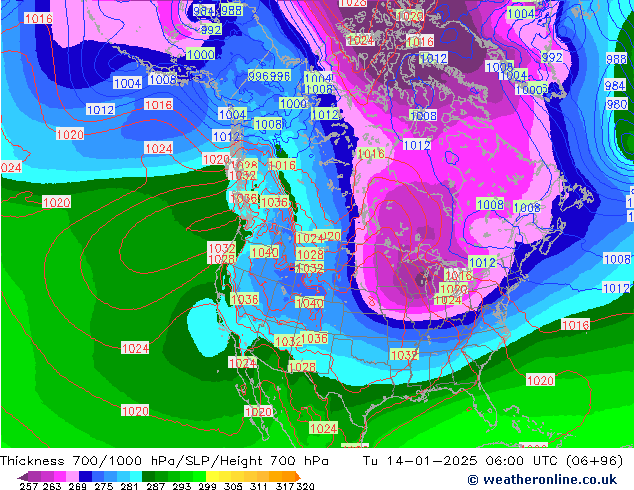
Task: Select the cyan legend swatch above 281
Action: [136, 476]
